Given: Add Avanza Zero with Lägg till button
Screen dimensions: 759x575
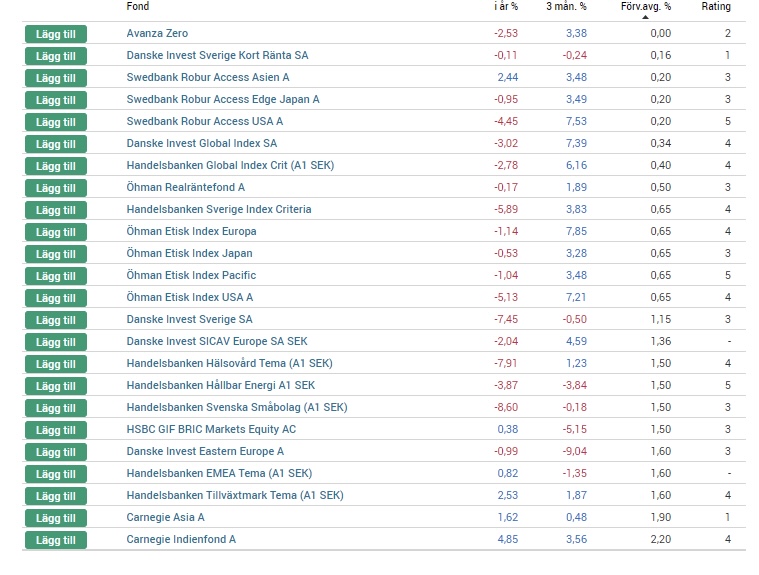Looking at the screenshot, I should point(56,34).
